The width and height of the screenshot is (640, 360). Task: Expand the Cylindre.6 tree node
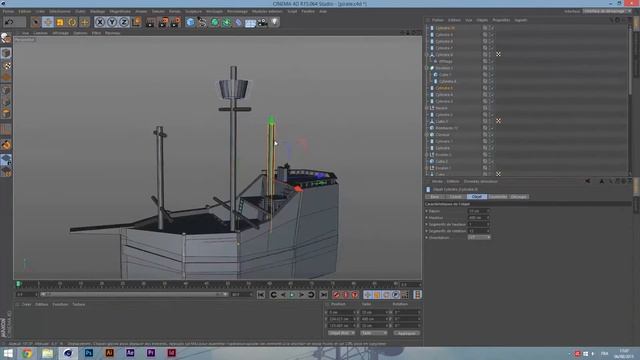(427, 54)
